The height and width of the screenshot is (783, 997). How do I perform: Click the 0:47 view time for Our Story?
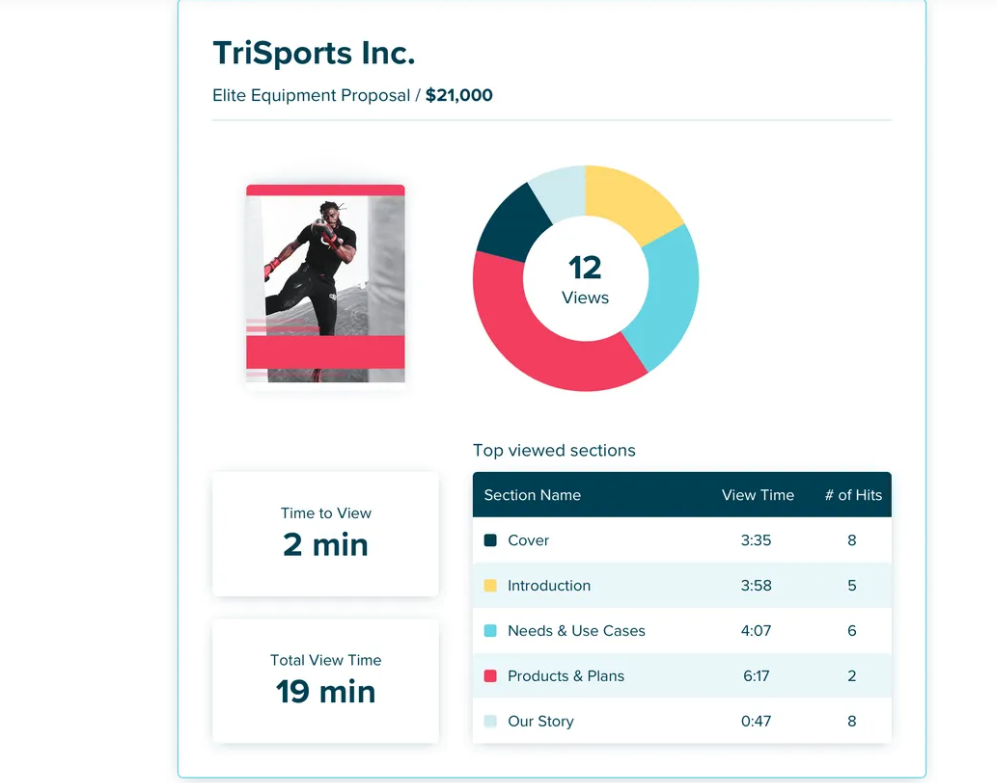coord(756,721)
